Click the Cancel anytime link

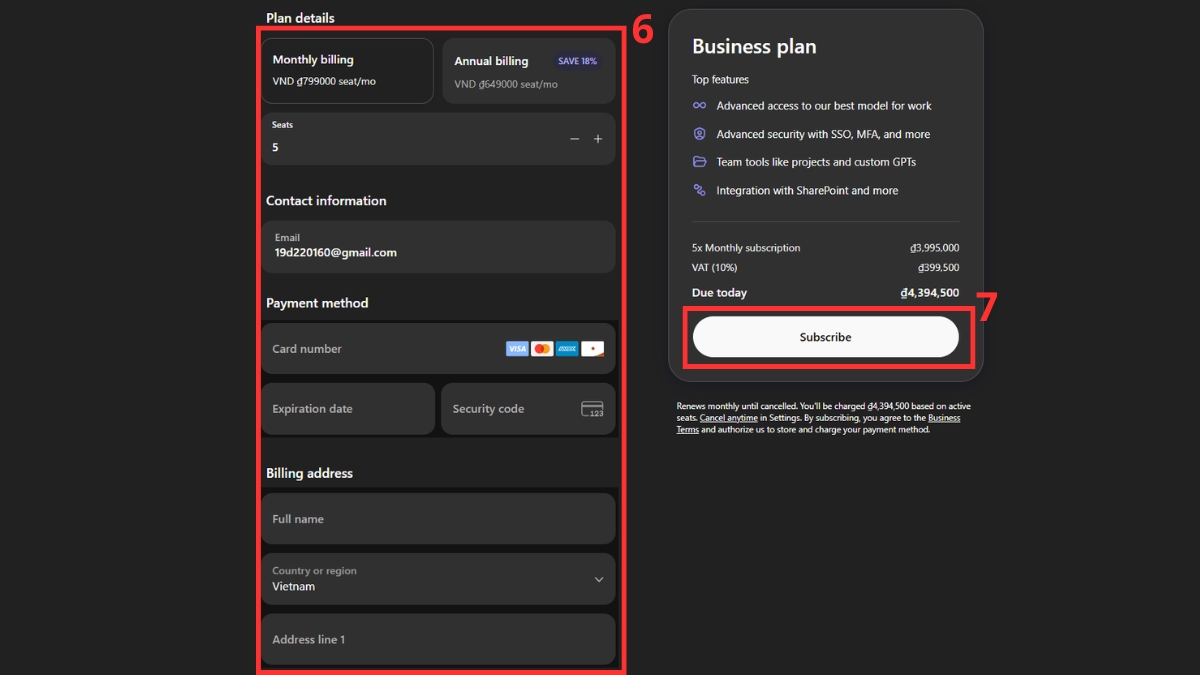(x=728, y=418)
